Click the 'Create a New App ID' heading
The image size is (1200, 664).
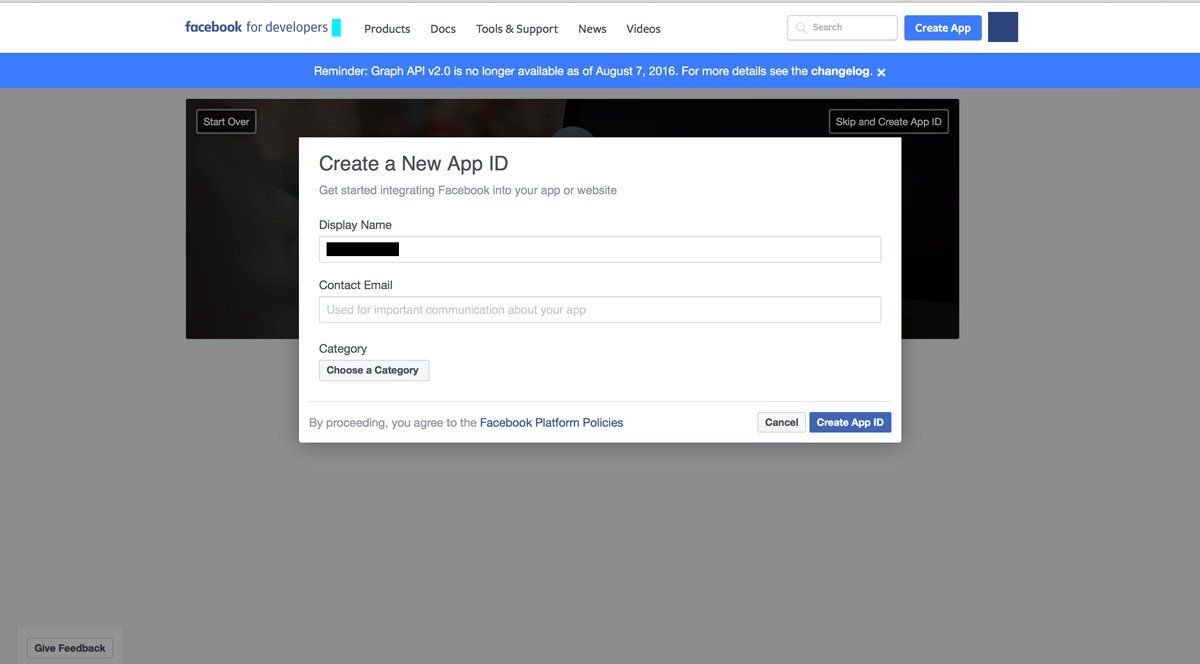pos(413,164)
